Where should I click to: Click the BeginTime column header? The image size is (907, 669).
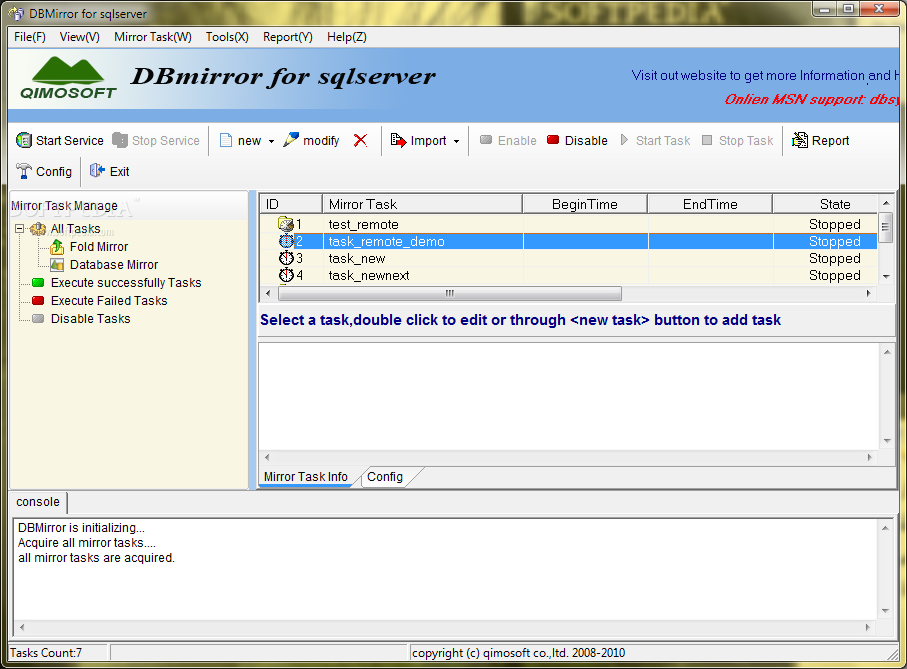coord(585,204)
